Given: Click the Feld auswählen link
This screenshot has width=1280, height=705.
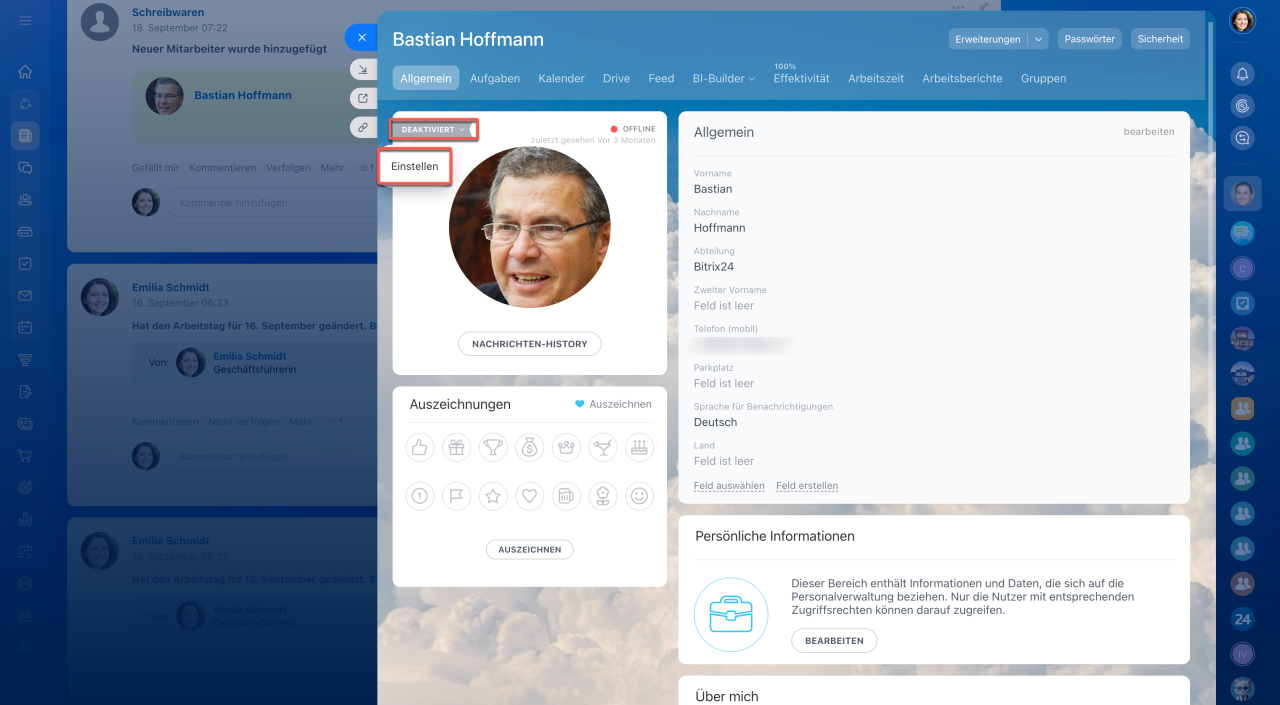Looking at the screenshot, I should (729, 486).
